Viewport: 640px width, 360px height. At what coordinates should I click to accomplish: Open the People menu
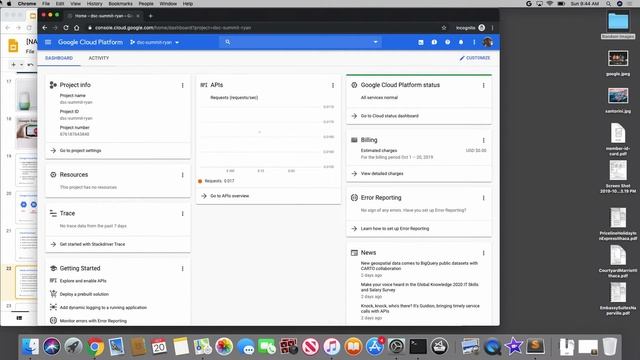tap(146, 4)
